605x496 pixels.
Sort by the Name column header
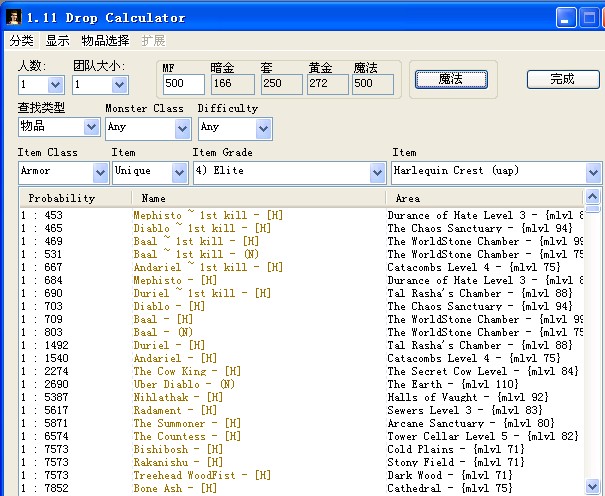click(259, 198)
